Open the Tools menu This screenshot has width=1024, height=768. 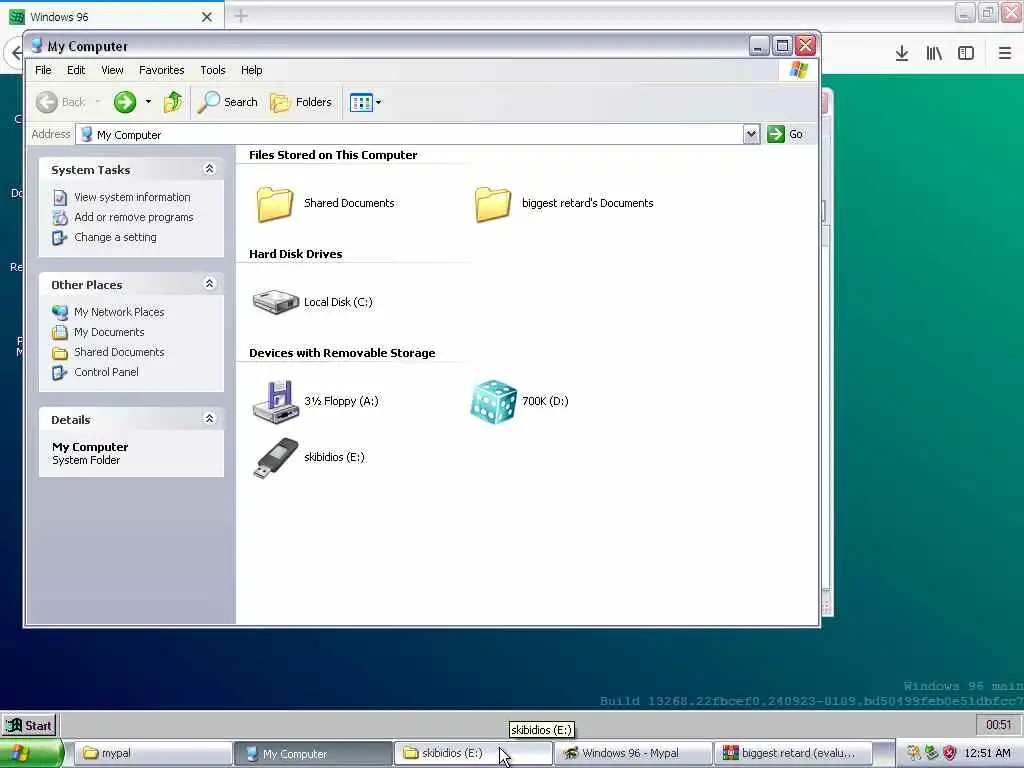pos(213,70)
